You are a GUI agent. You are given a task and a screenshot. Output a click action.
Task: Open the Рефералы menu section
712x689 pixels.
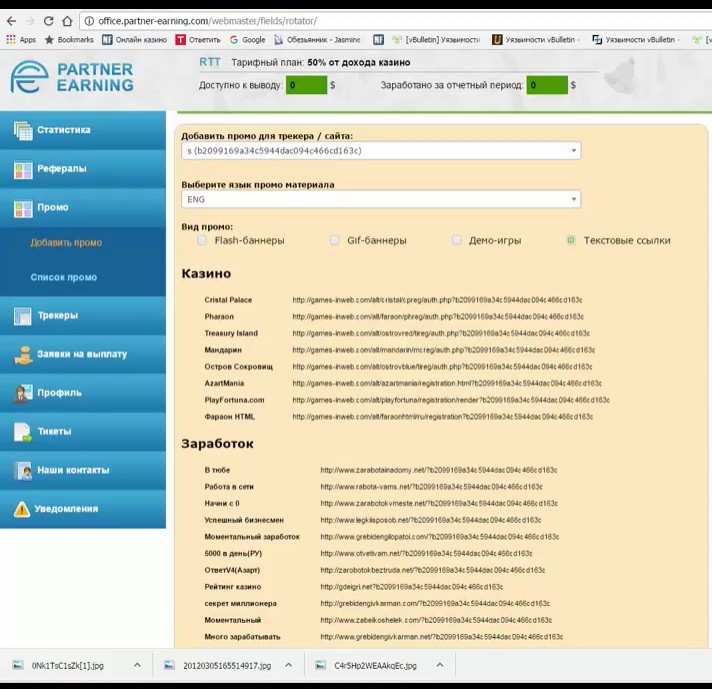click(83, 169)
